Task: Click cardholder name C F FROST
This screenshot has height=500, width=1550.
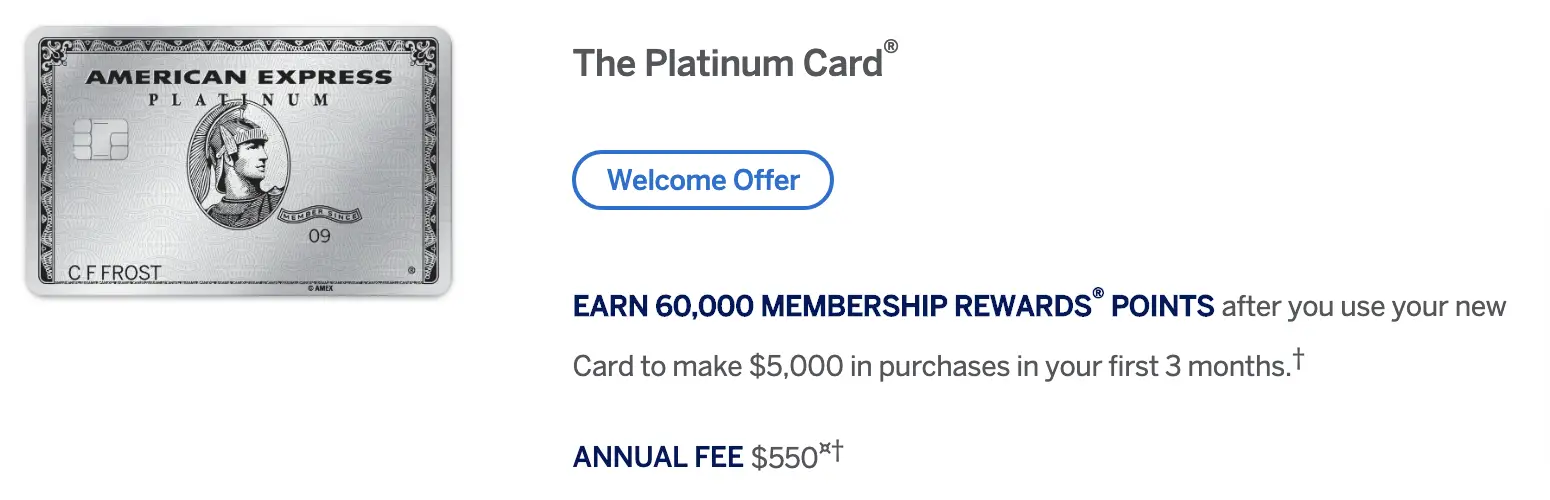Action: pos(113,274)
